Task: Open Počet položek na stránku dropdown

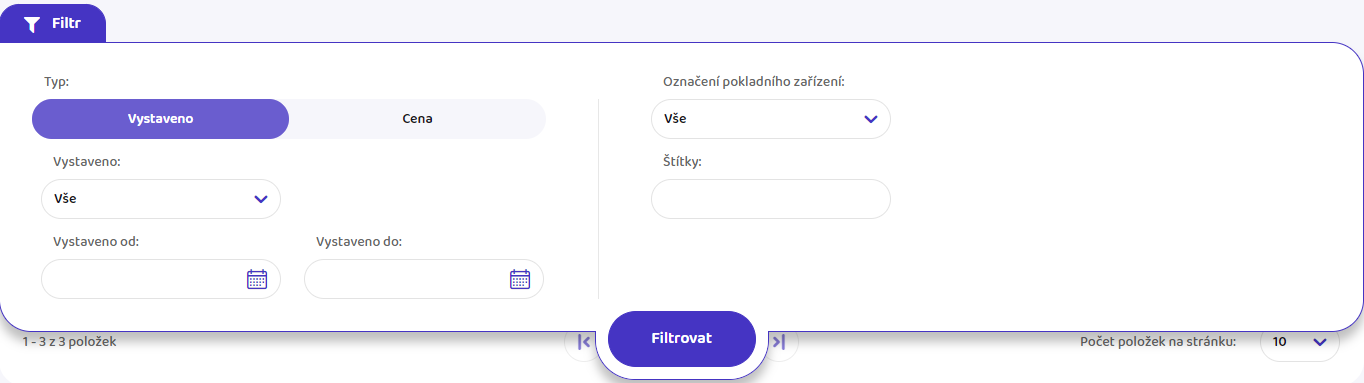Action: (1299, 342)
